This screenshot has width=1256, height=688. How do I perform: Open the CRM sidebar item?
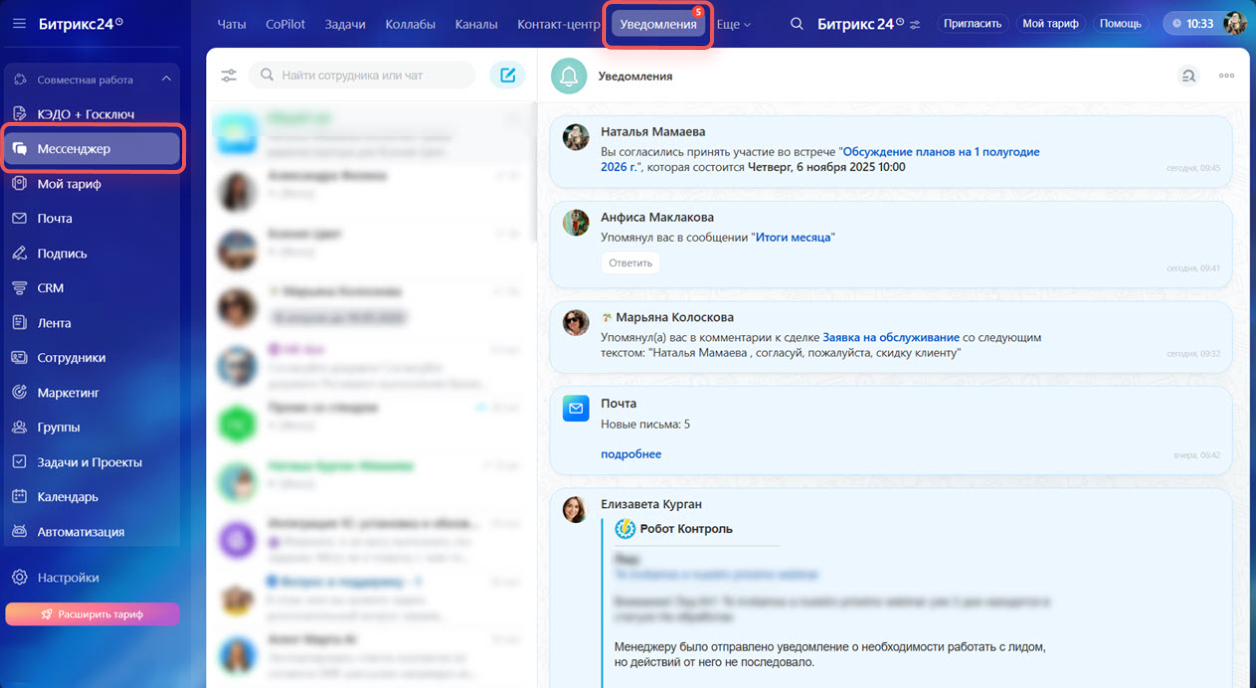(x=50, y=288)
